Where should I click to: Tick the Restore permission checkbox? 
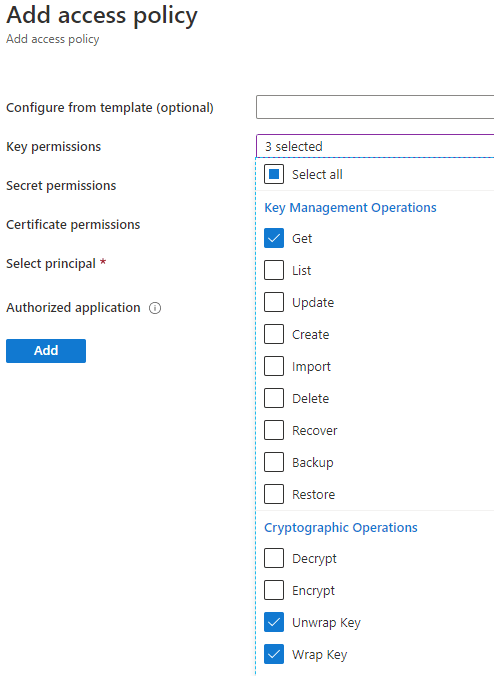tap(274, 494)
